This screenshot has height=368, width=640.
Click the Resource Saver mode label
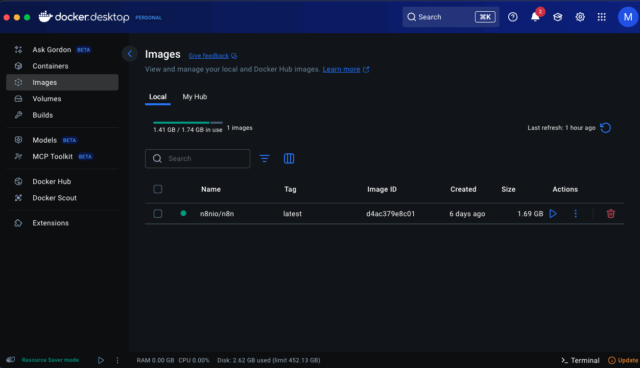(x=50, y=360)
